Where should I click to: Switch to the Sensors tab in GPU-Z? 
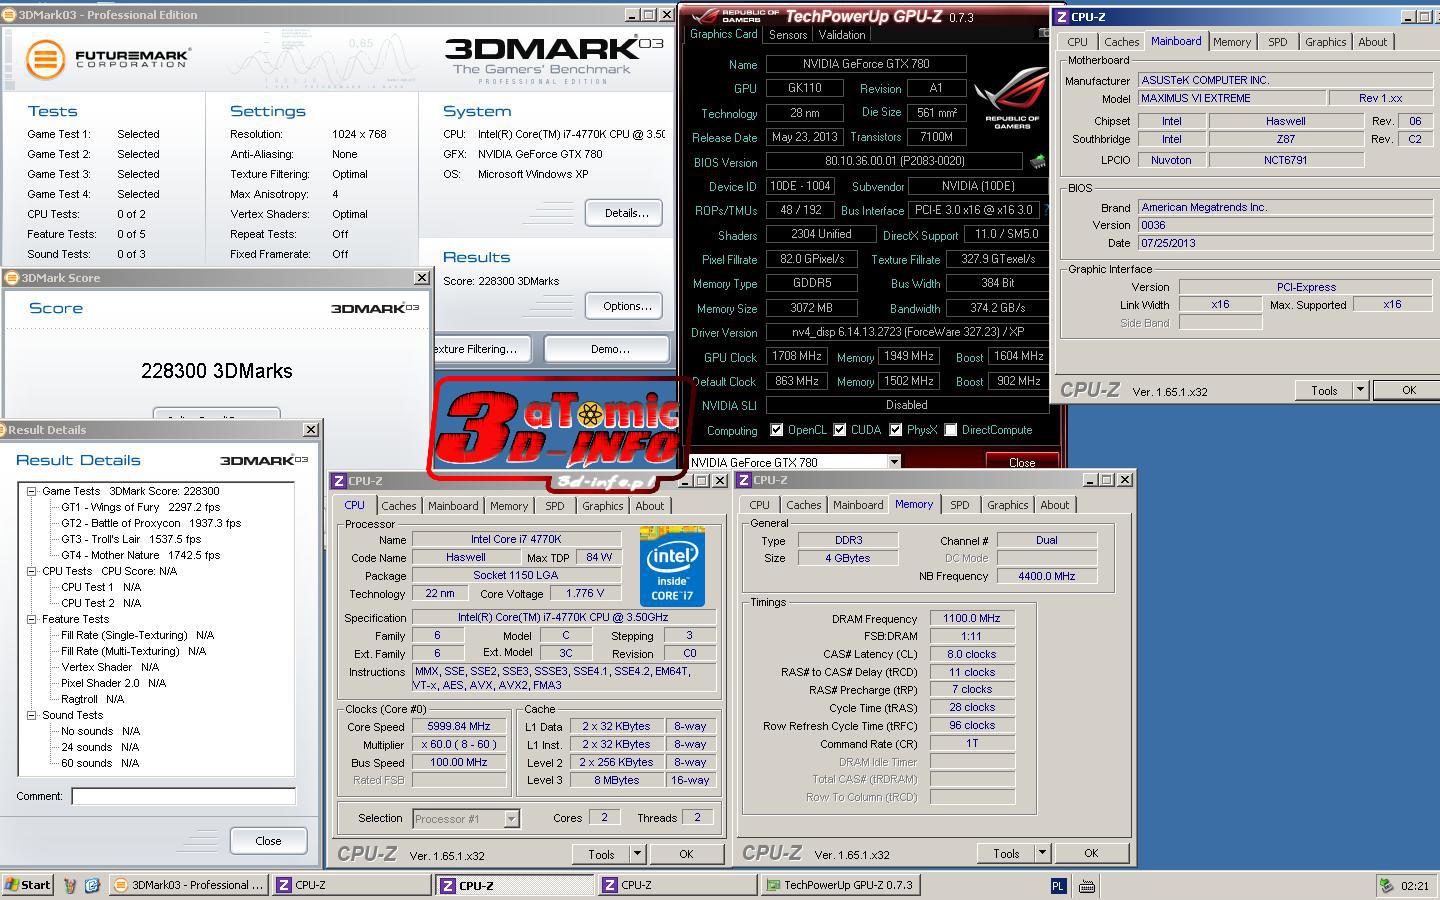tap(788, 35)
